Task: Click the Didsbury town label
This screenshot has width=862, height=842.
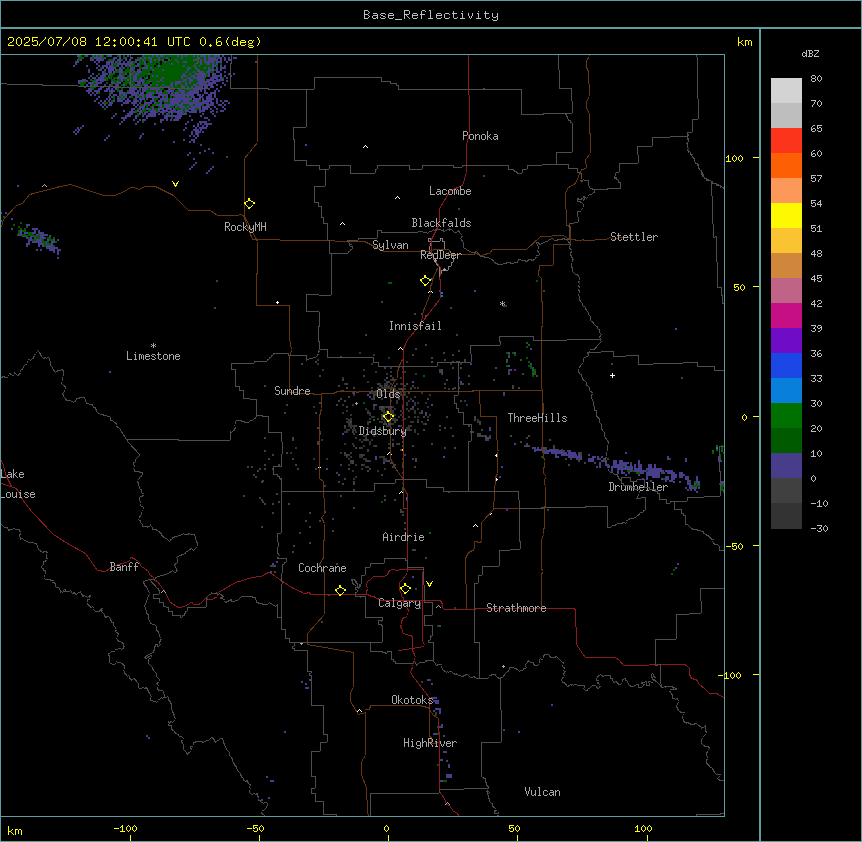Action: 382,431
